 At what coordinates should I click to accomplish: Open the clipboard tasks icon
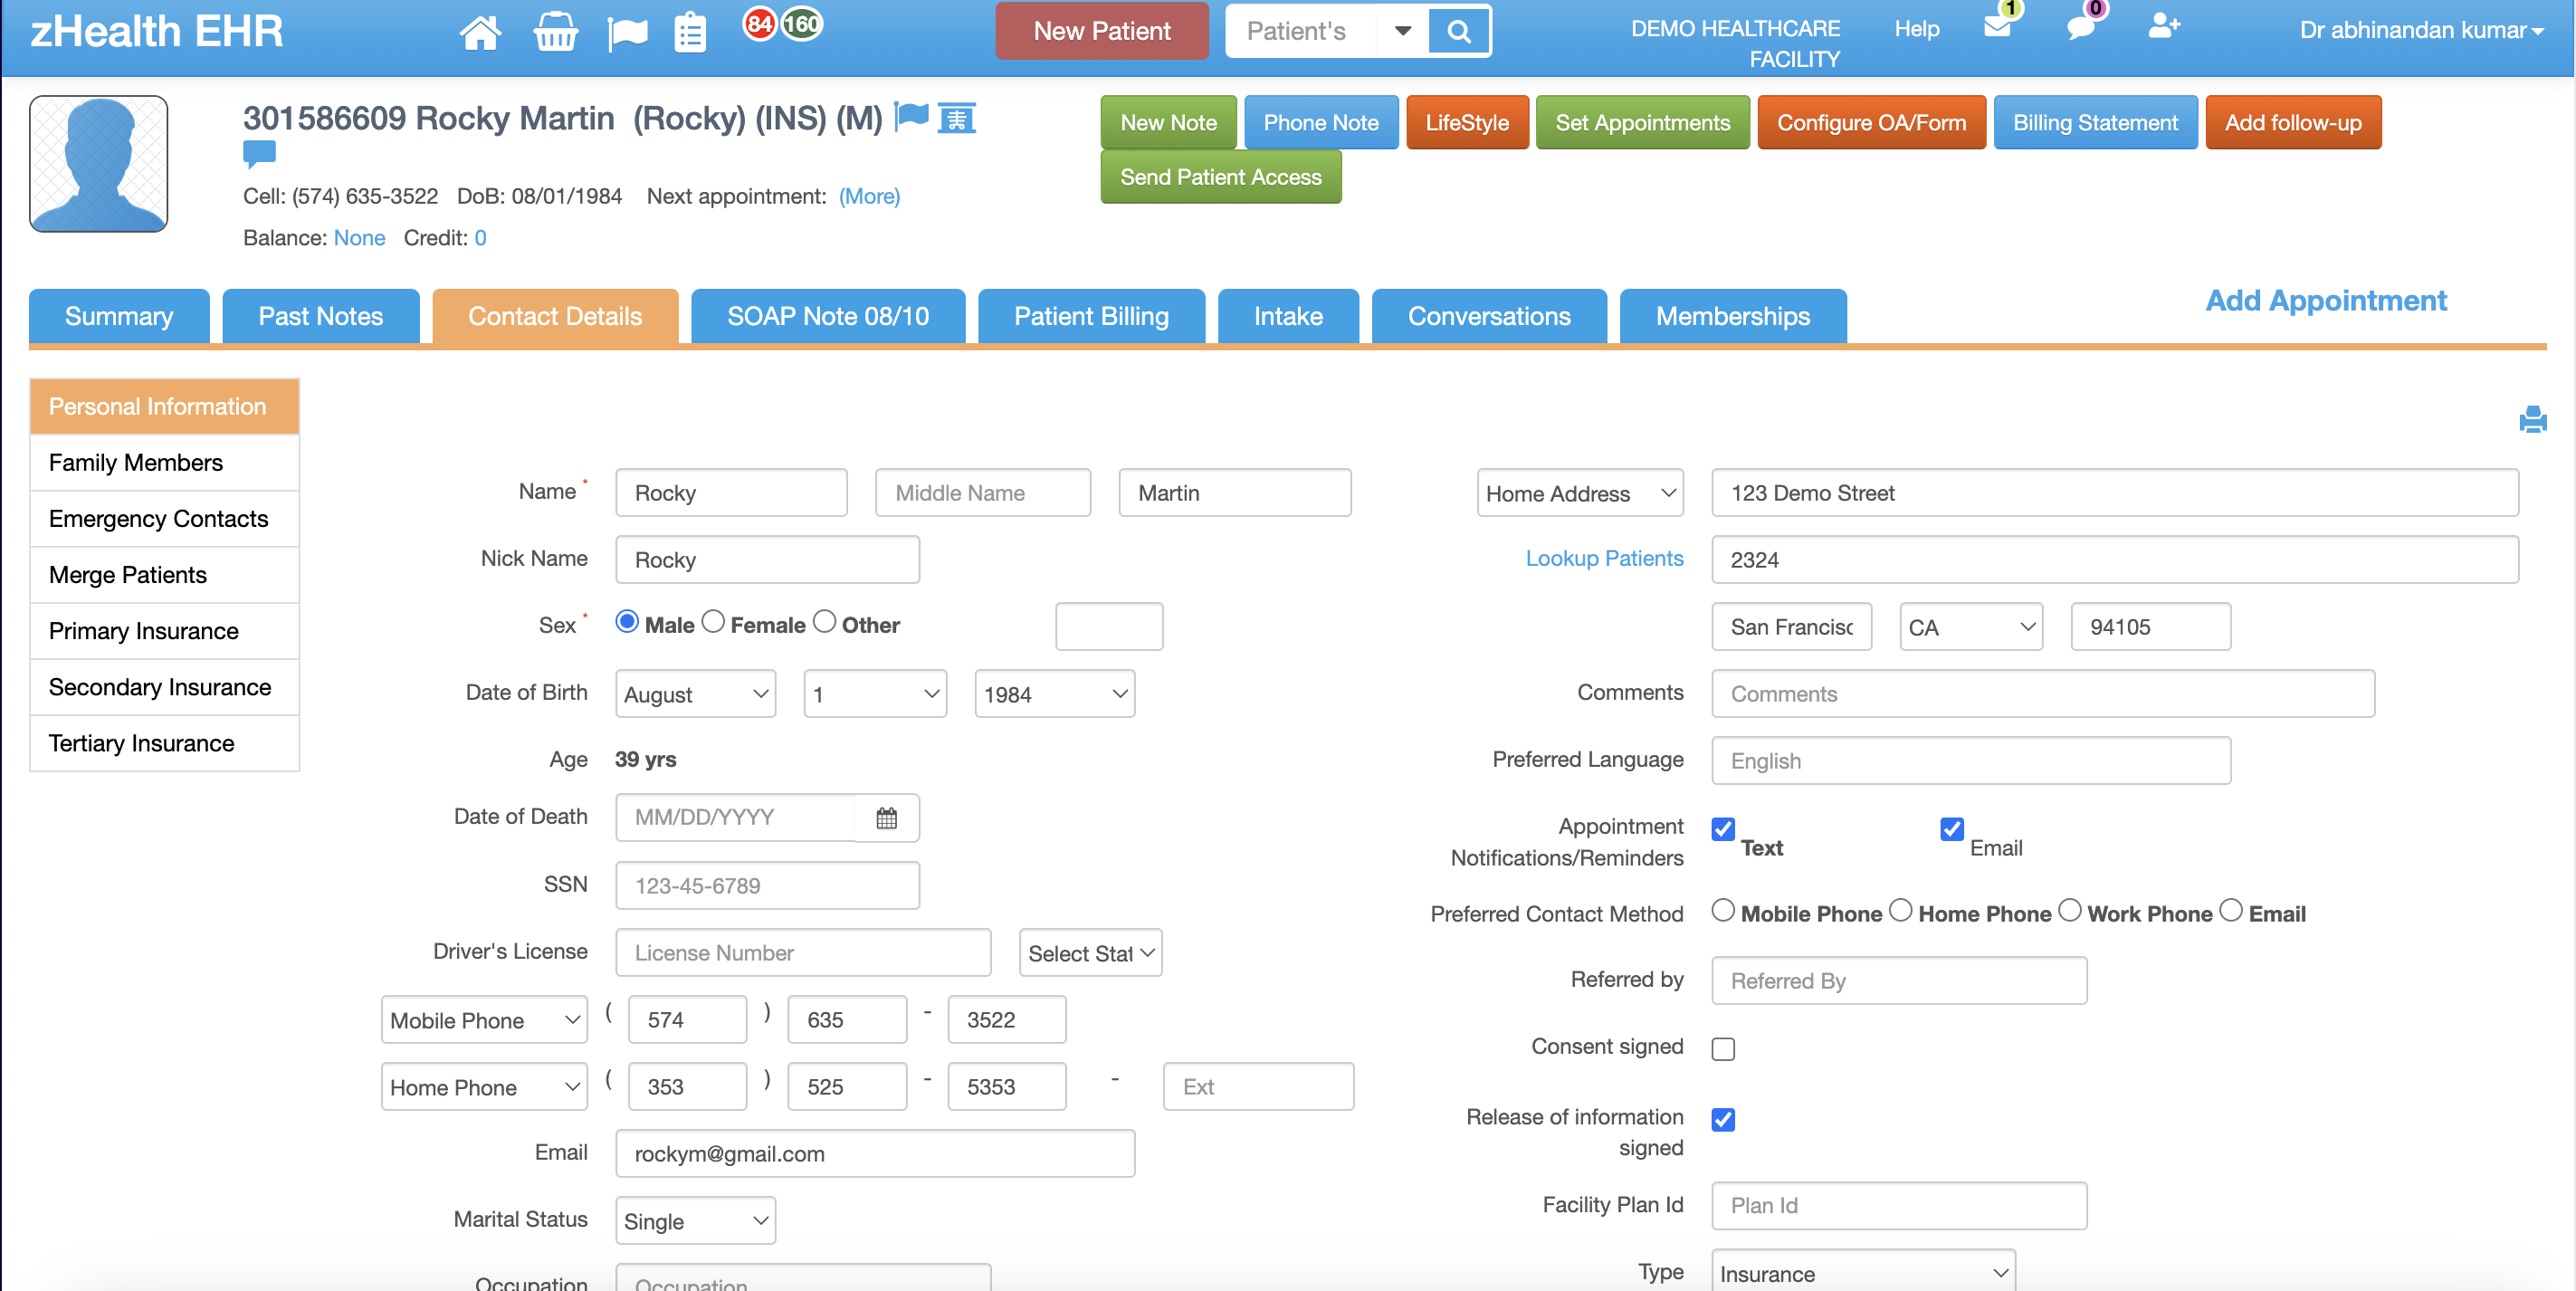tap(690, 32)
